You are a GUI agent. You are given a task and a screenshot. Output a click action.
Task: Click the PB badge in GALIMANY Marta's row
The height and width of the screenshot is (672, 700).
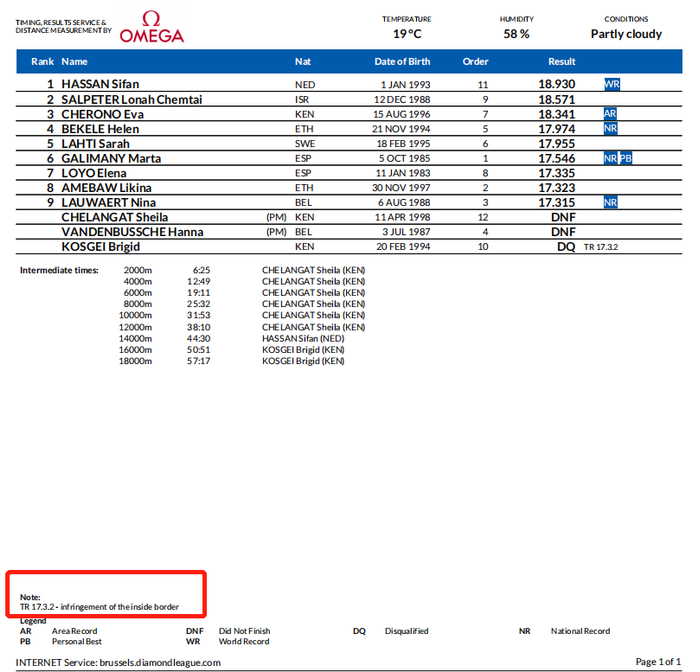(626, 158)
